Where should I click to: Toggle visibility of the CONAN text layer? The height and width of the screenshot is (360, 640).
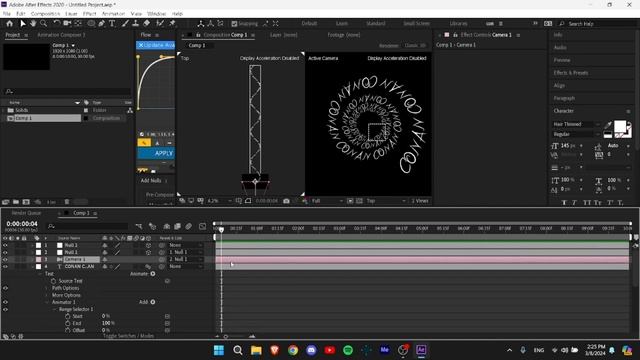coord(5,267)
